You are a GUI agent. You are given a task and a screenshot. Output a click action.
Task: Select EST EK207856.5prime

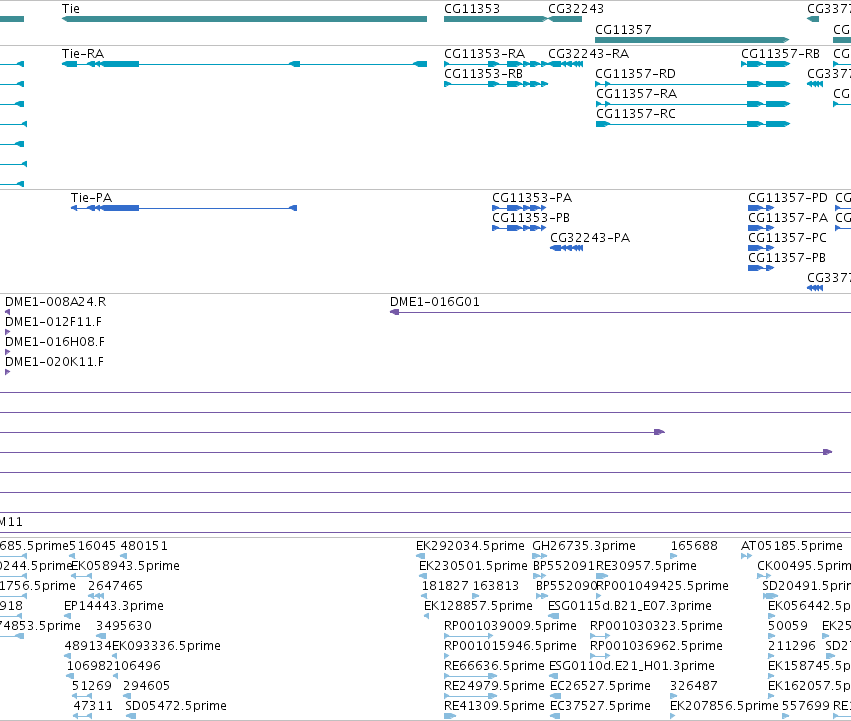[x=724, y=706]
